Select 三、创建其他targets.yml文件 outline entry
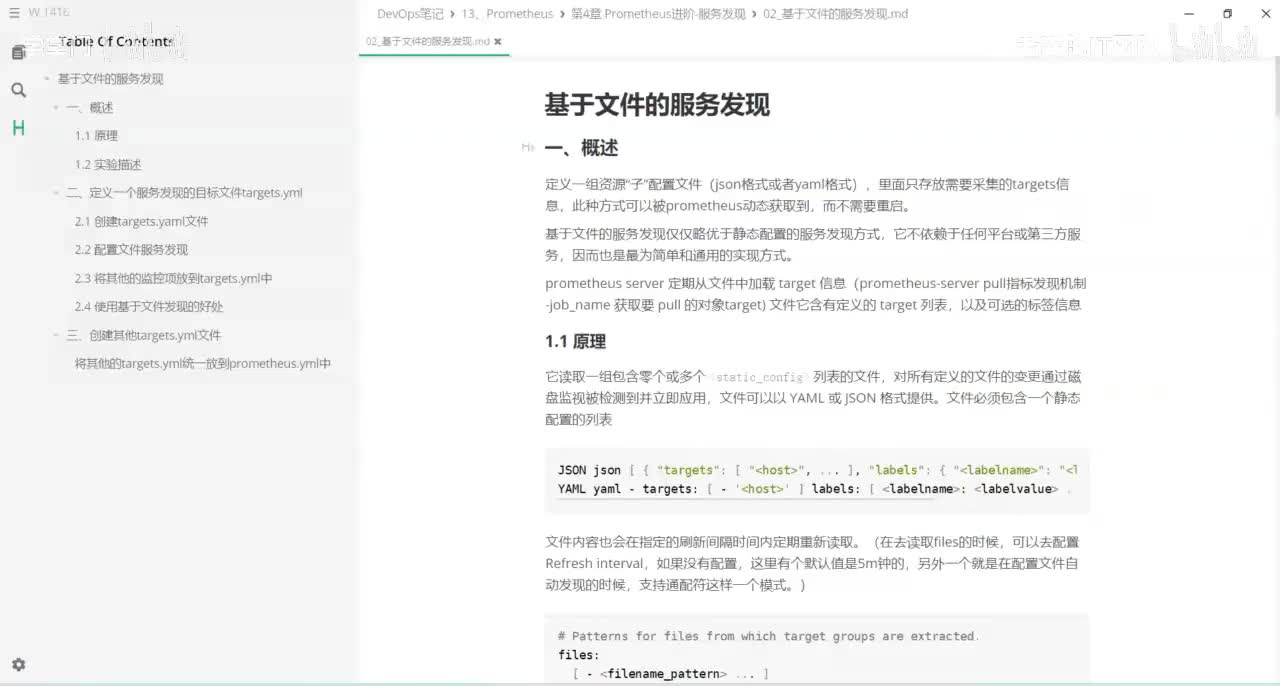 [x=144, y=336]
